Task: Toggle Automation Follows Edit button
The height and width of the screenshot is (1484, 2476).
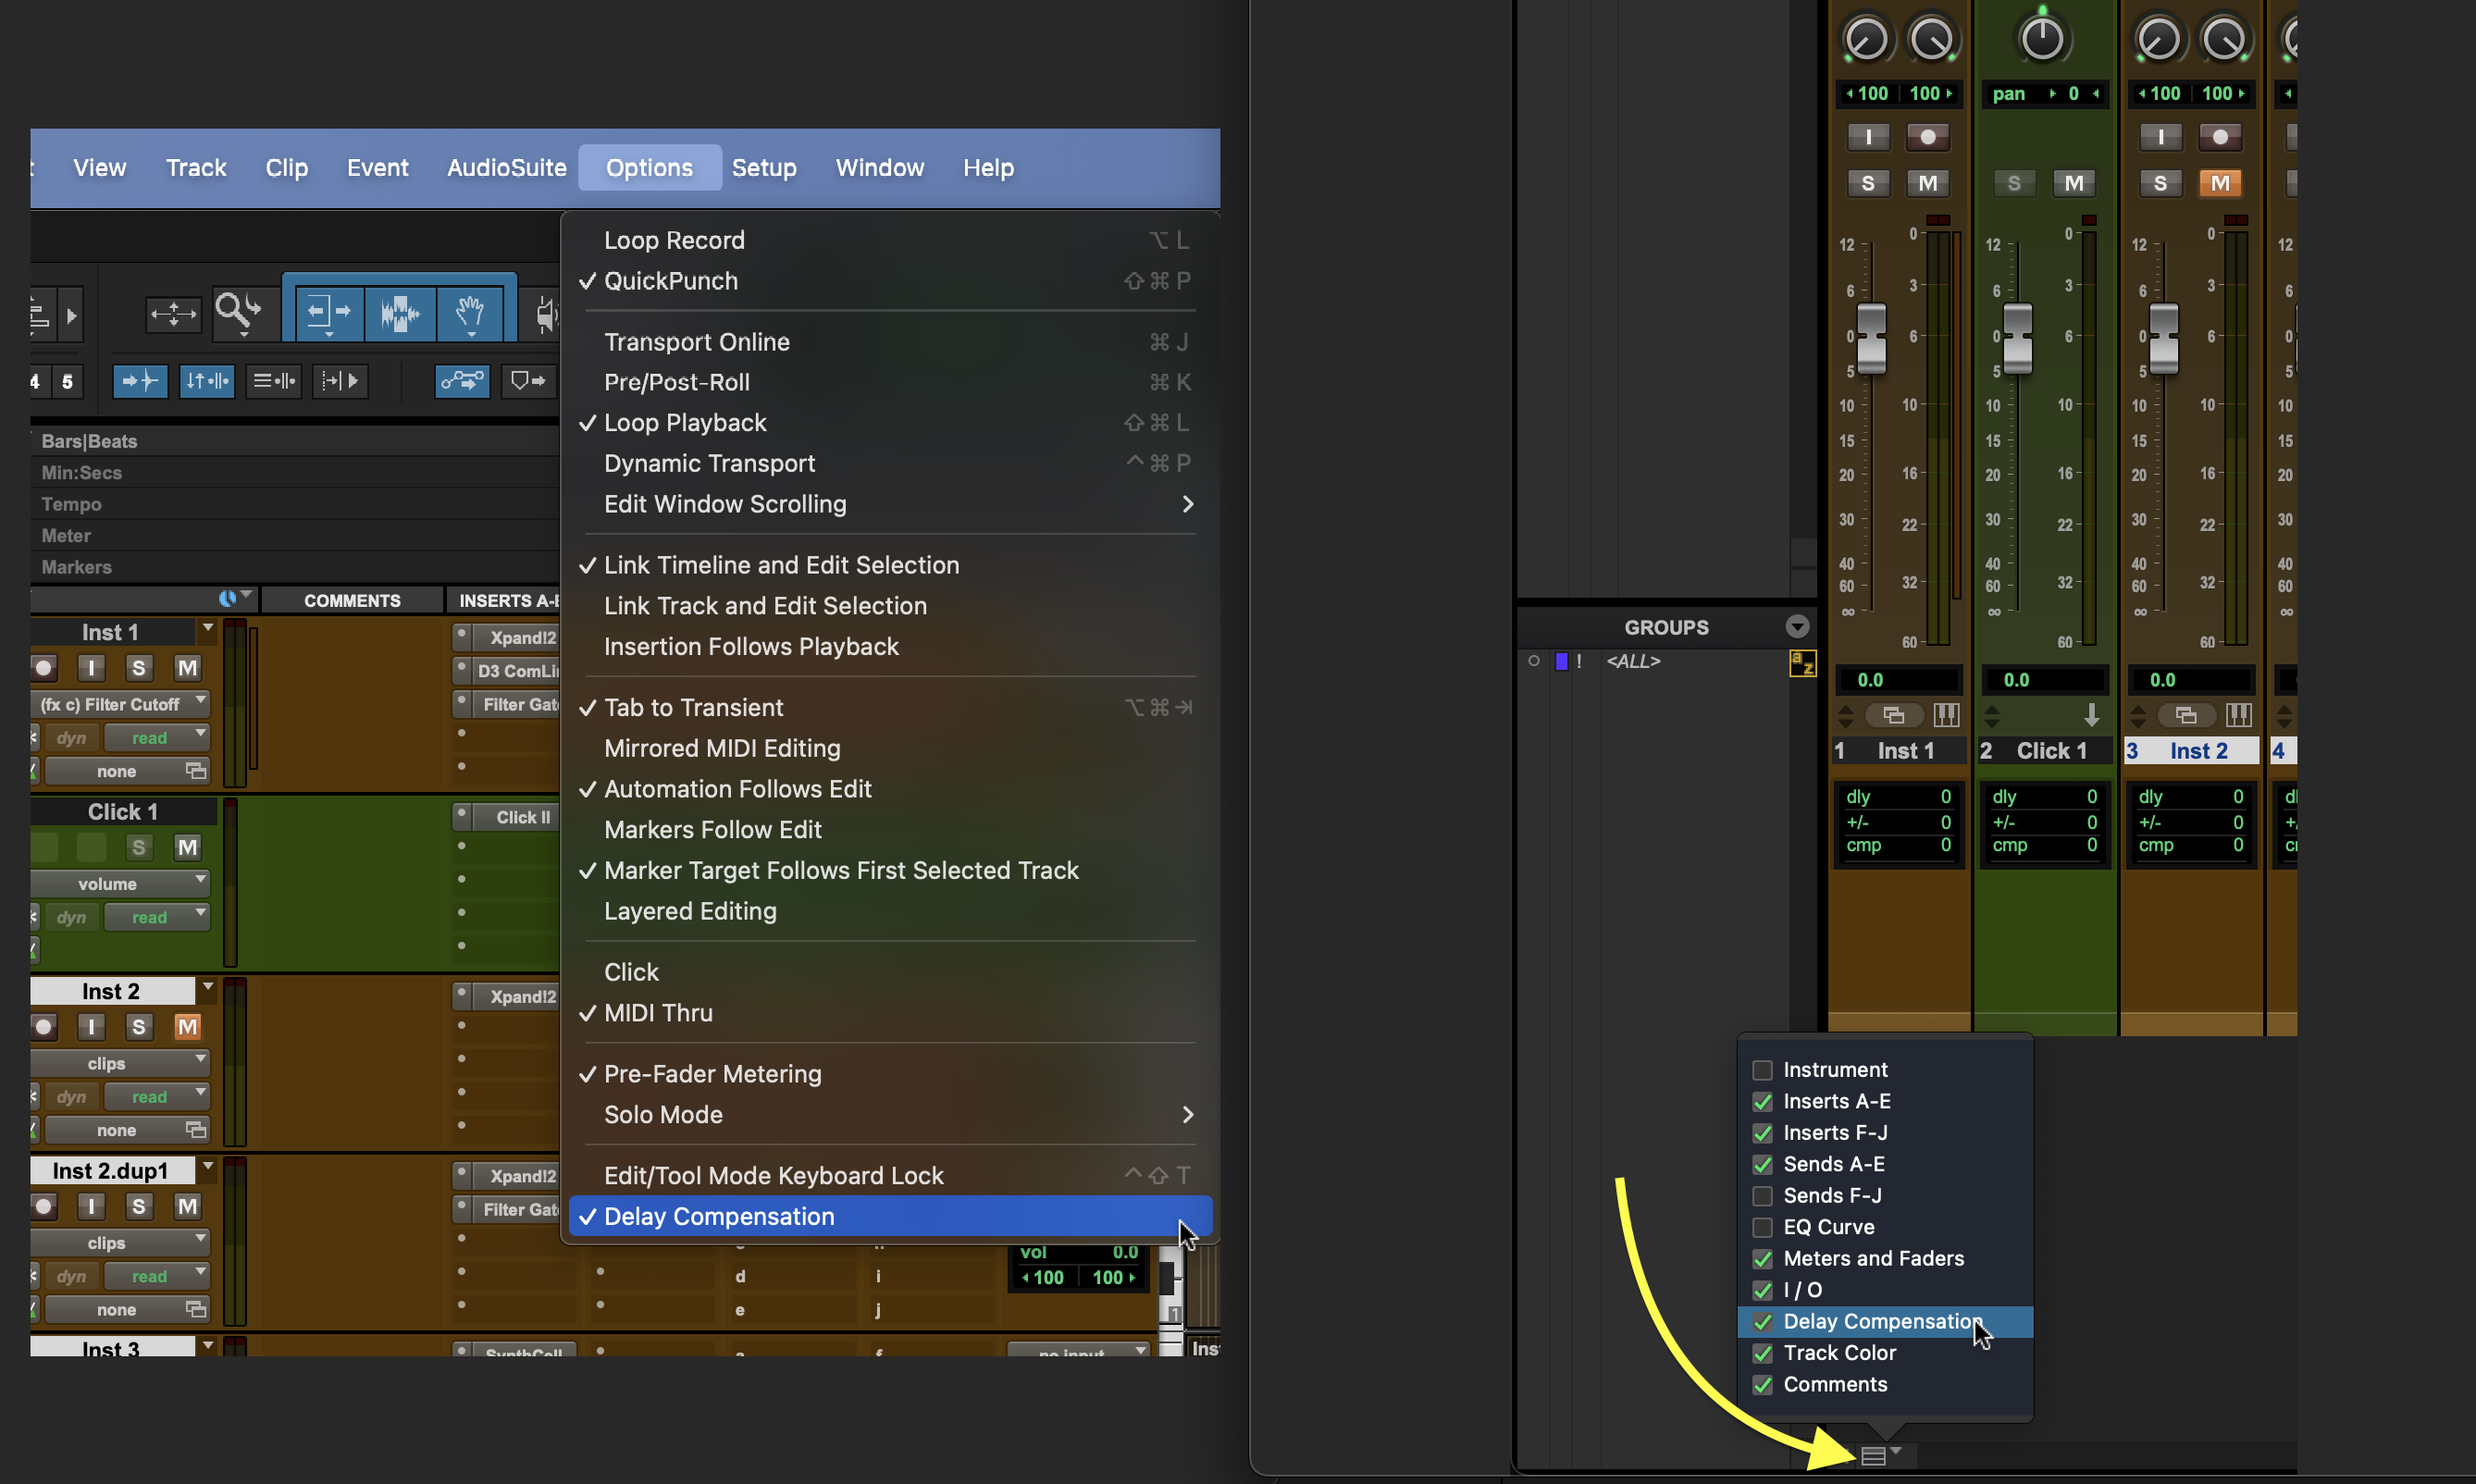Action: [462, 380]
